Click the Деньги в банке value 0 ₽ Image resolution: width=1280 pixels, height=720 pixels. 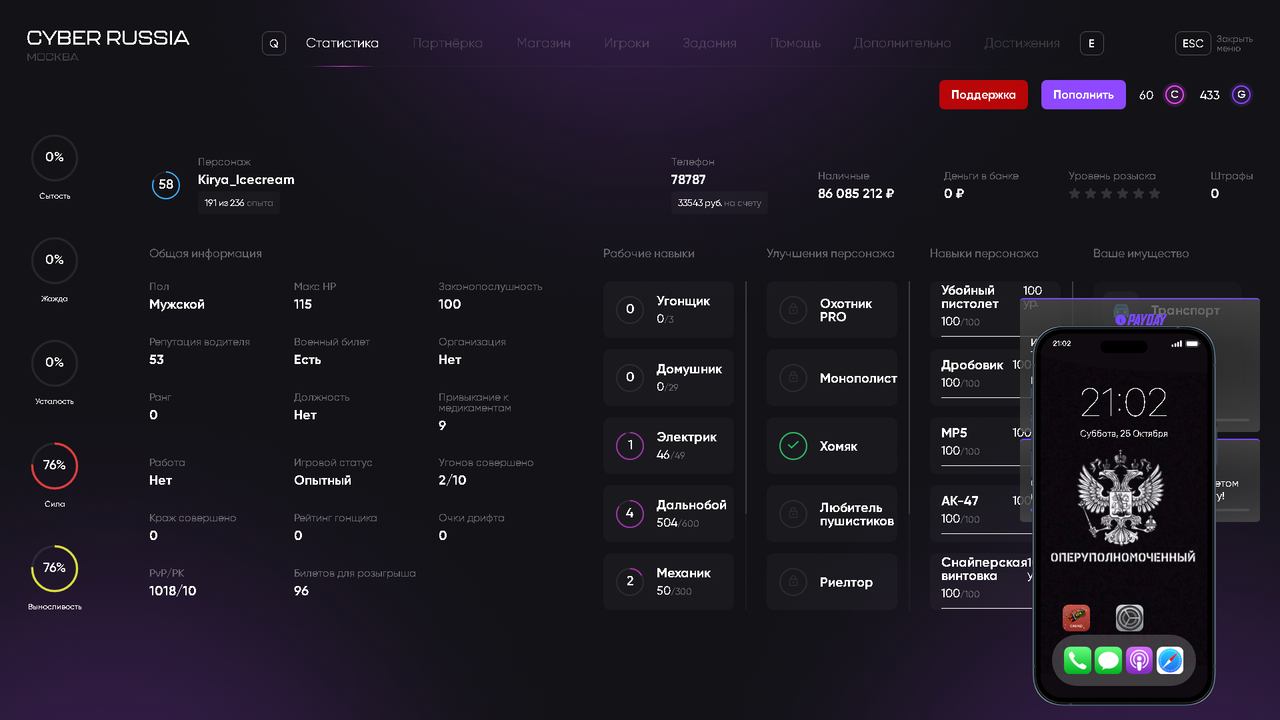click(954, 194)
